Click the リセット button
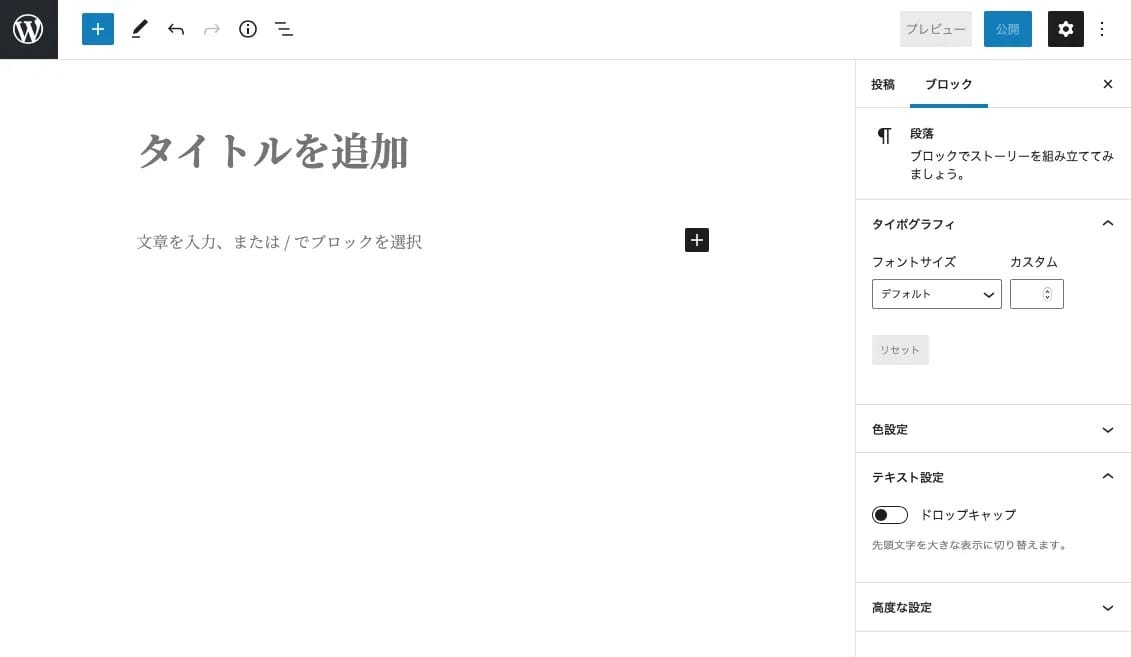This screenshot has width=1131, height=657. click(900, 350)
